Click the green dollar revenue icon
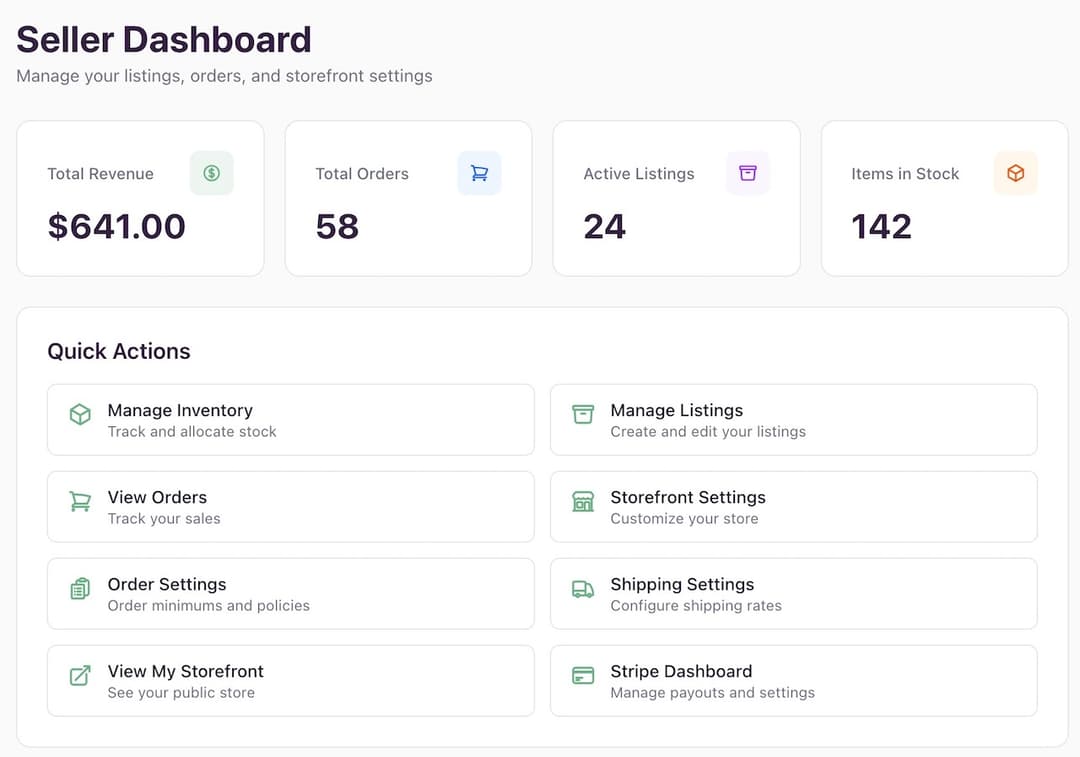 (x=211, y=172)
